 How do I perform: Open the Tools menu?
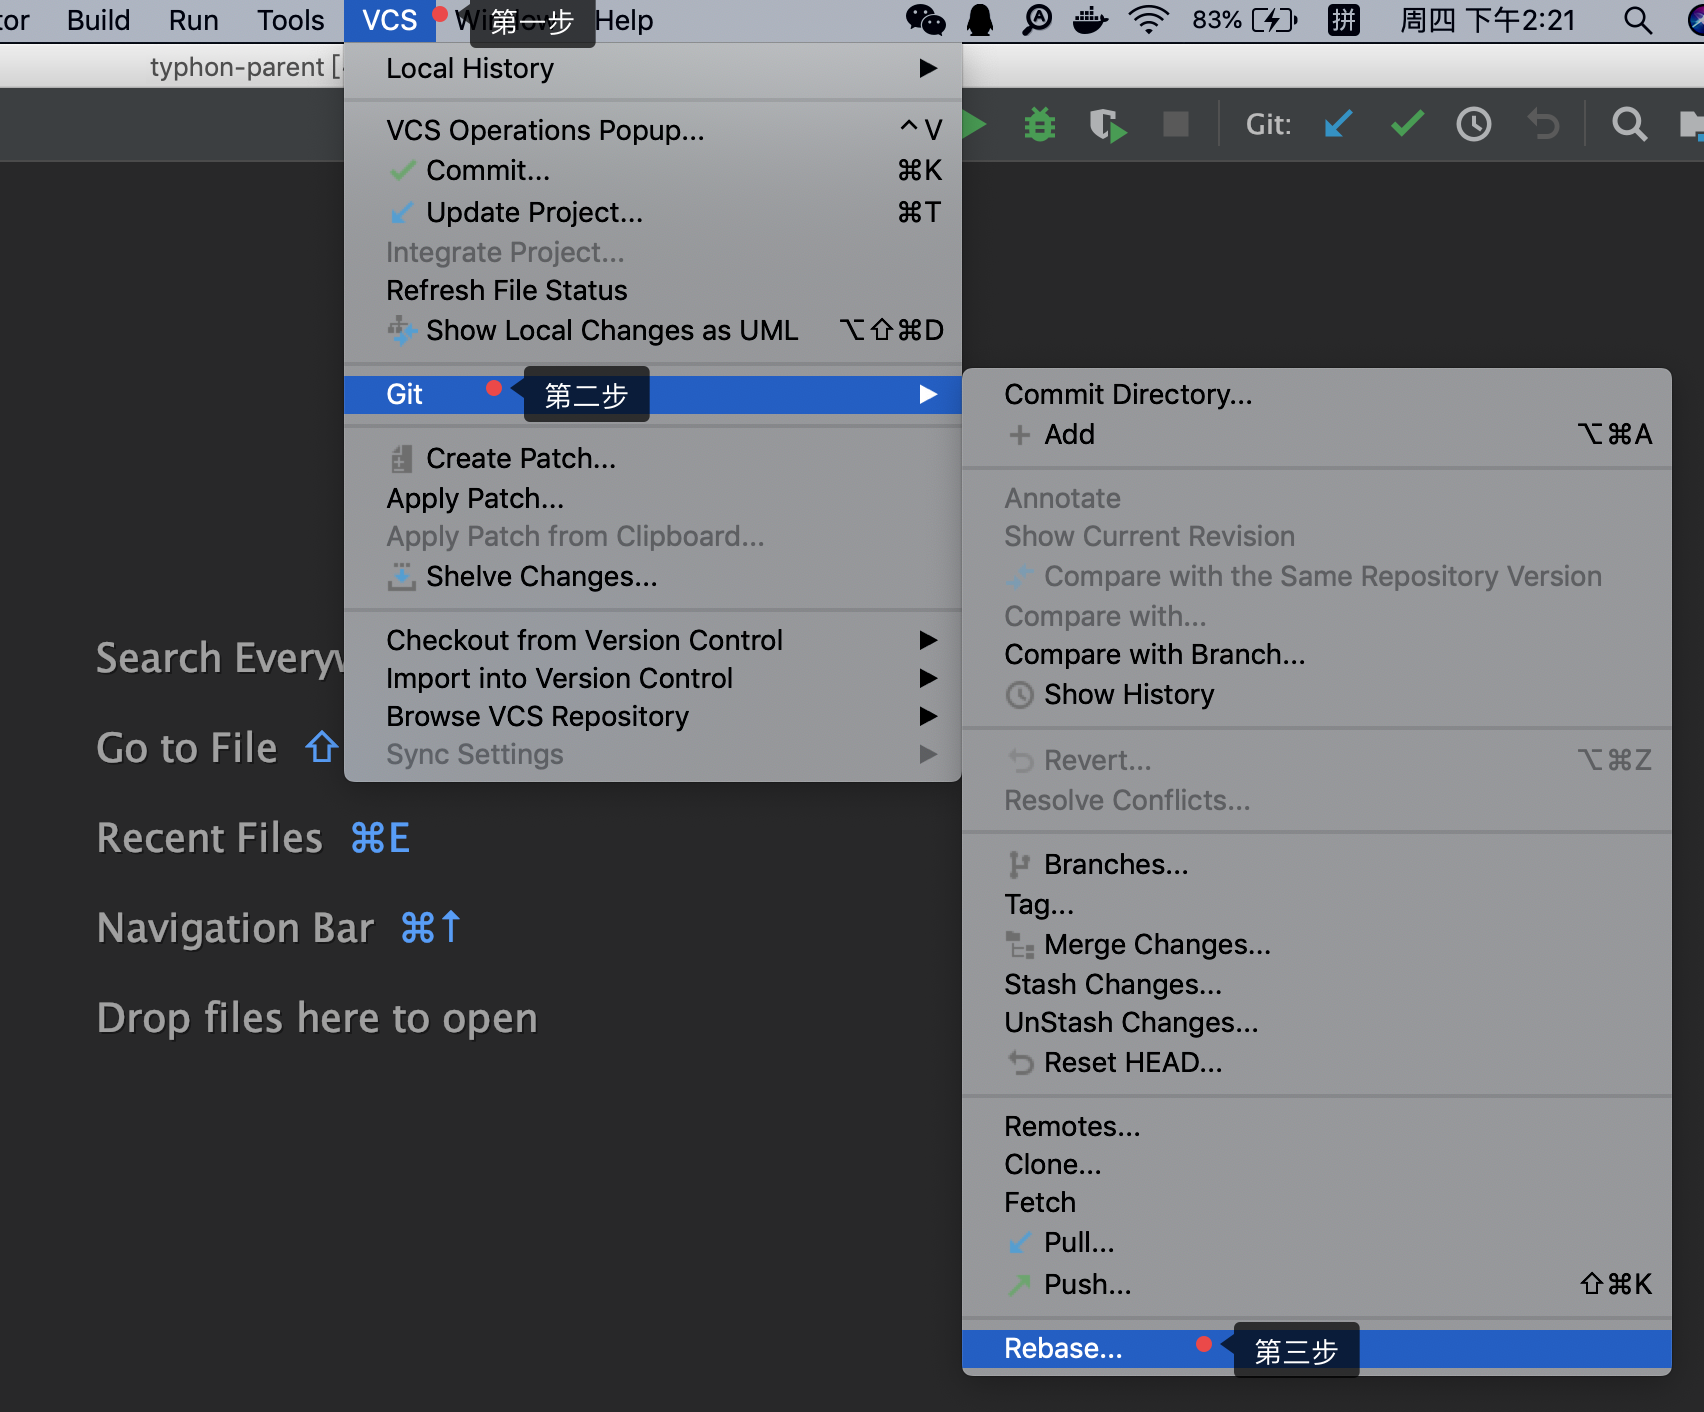[x=290, y=20]
